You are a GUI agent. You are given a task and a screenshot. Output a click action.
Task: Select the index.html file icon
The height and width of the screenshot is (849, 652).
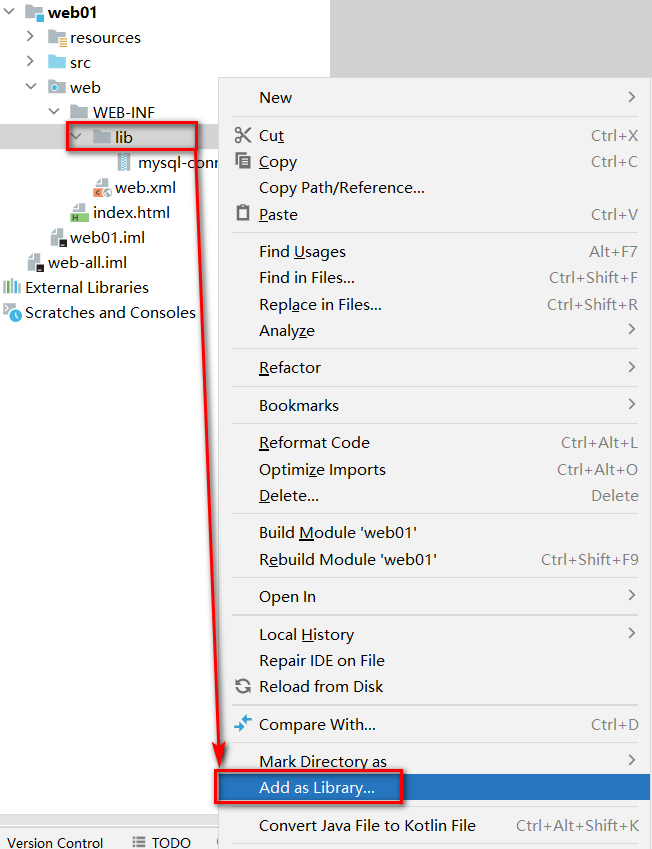pos(80,213)
